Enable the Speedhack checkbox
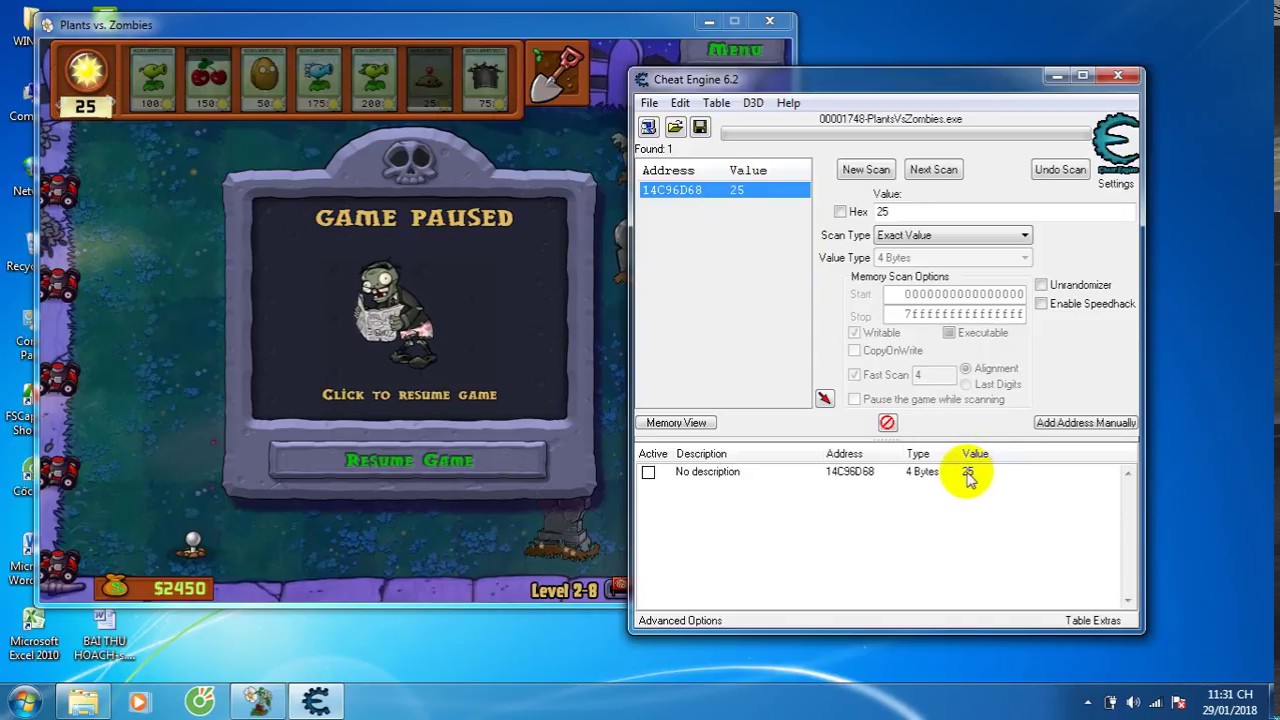The width and height of the screenshot is (1280, 720). (x=1041, y=304)
